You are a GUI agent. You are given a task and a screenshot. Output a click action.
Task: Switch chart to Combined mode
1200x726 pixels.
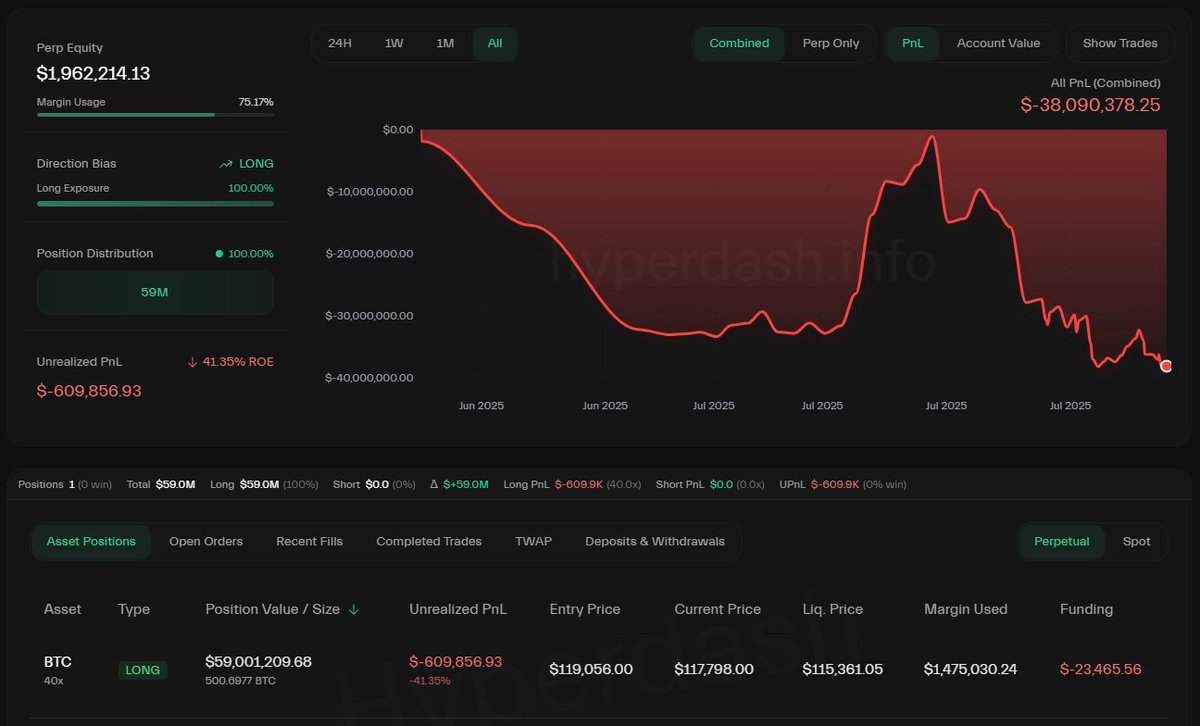tap(739, 43)
